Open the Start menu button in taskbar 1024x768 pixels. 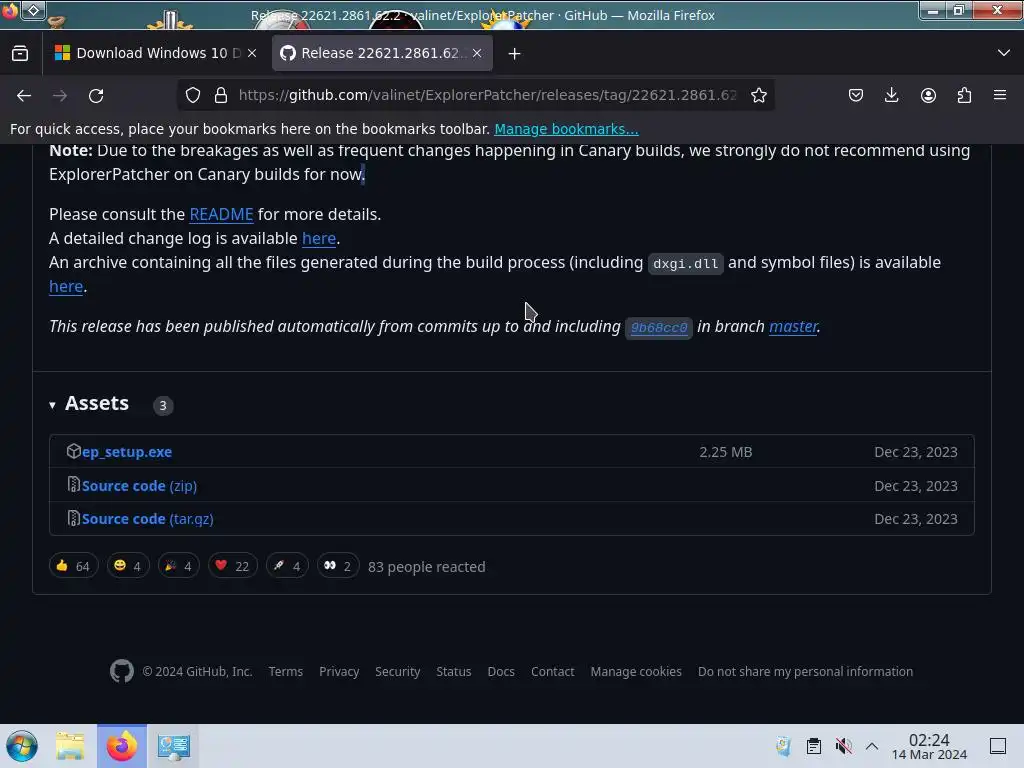(22, 746)
